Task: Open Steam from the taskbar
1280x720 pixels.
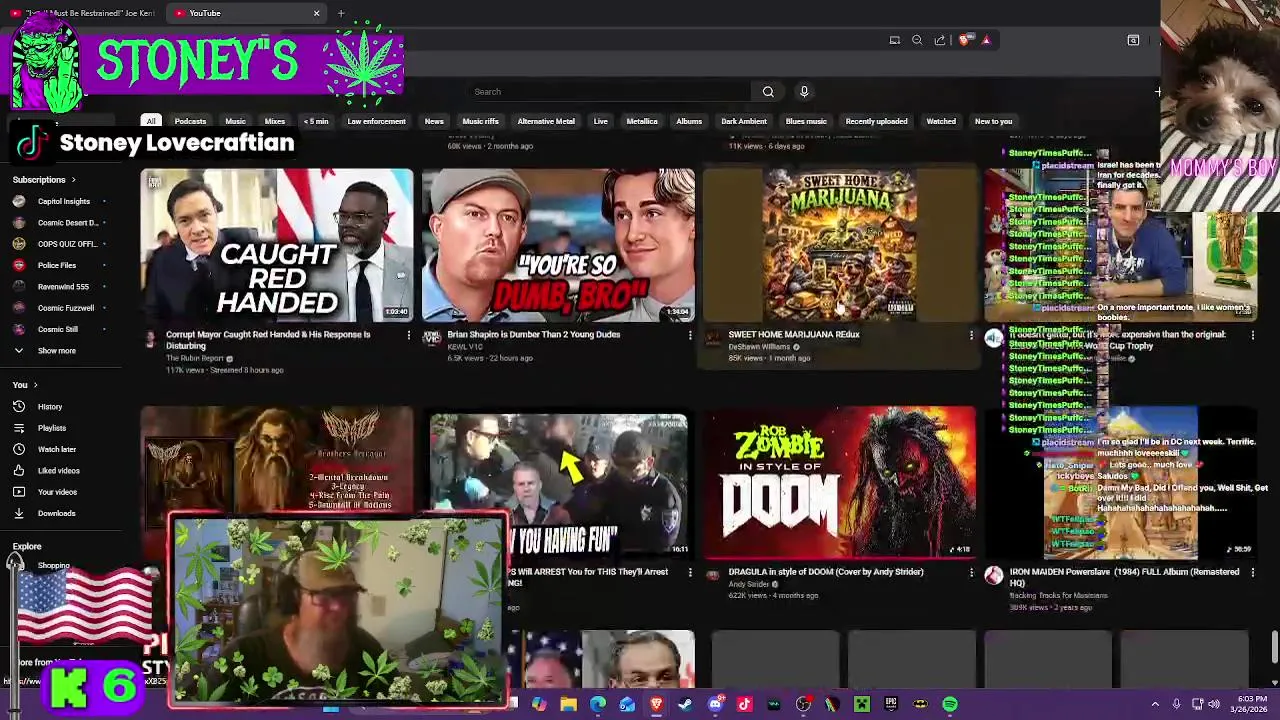Action: (x=685, y=705)
